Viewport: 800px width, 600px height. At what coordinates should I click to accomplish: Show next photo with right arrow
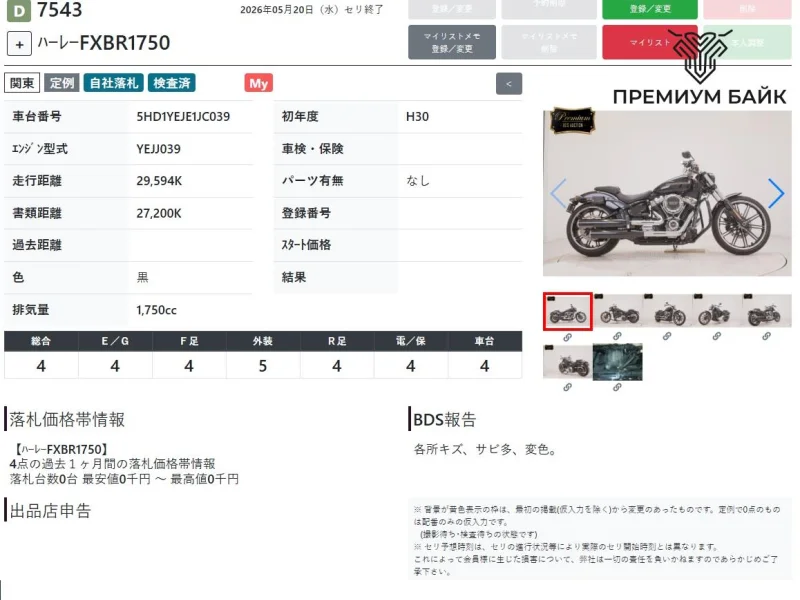(776, 193)
